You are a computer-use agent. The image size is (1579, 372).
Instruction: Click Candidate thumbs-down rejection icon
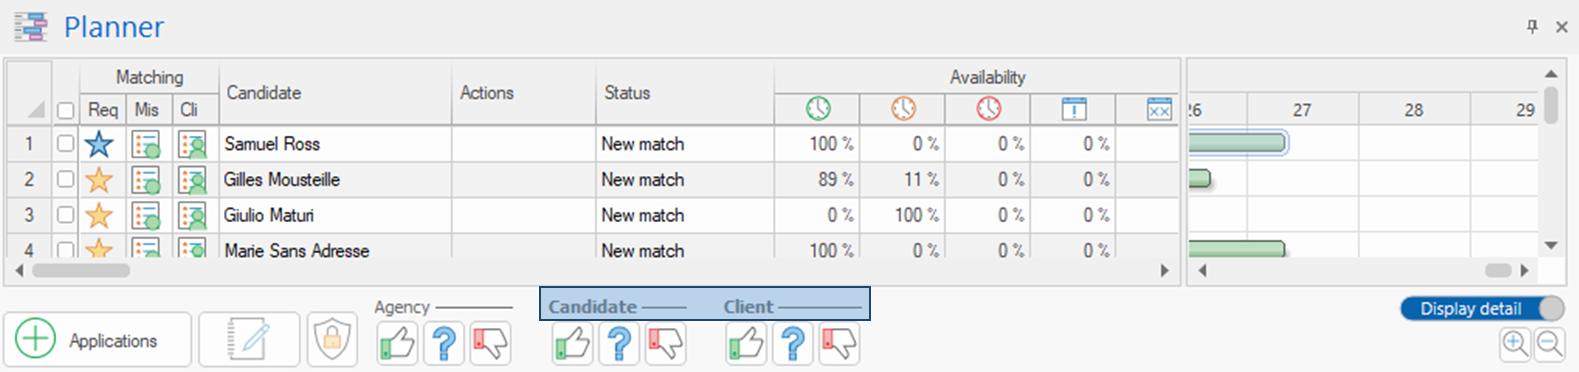point(665,343)
